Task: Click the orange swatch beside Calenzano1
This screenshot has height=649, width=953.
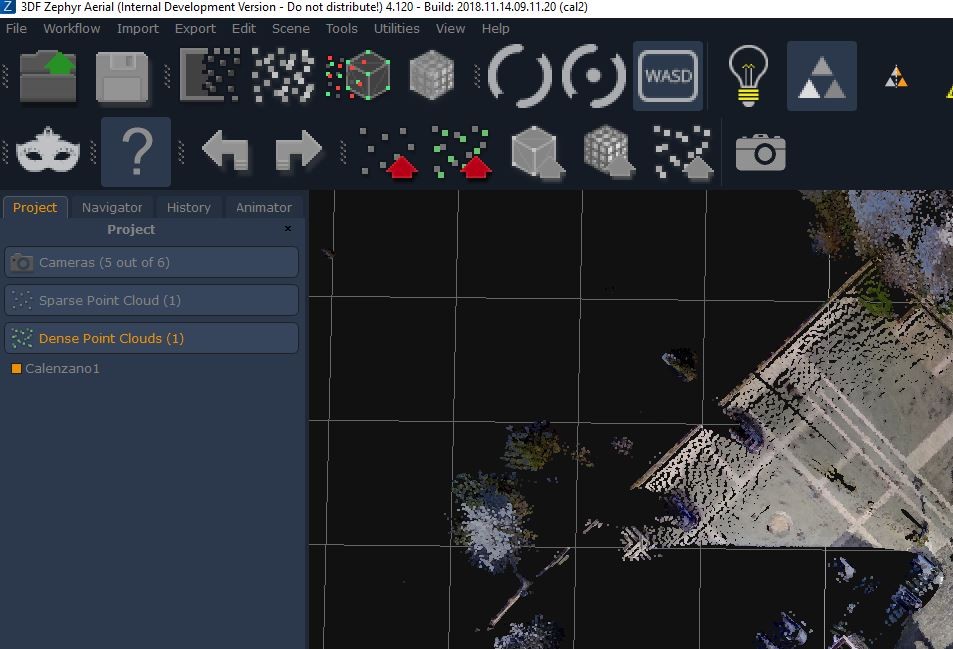Action: tap(16, 369)
